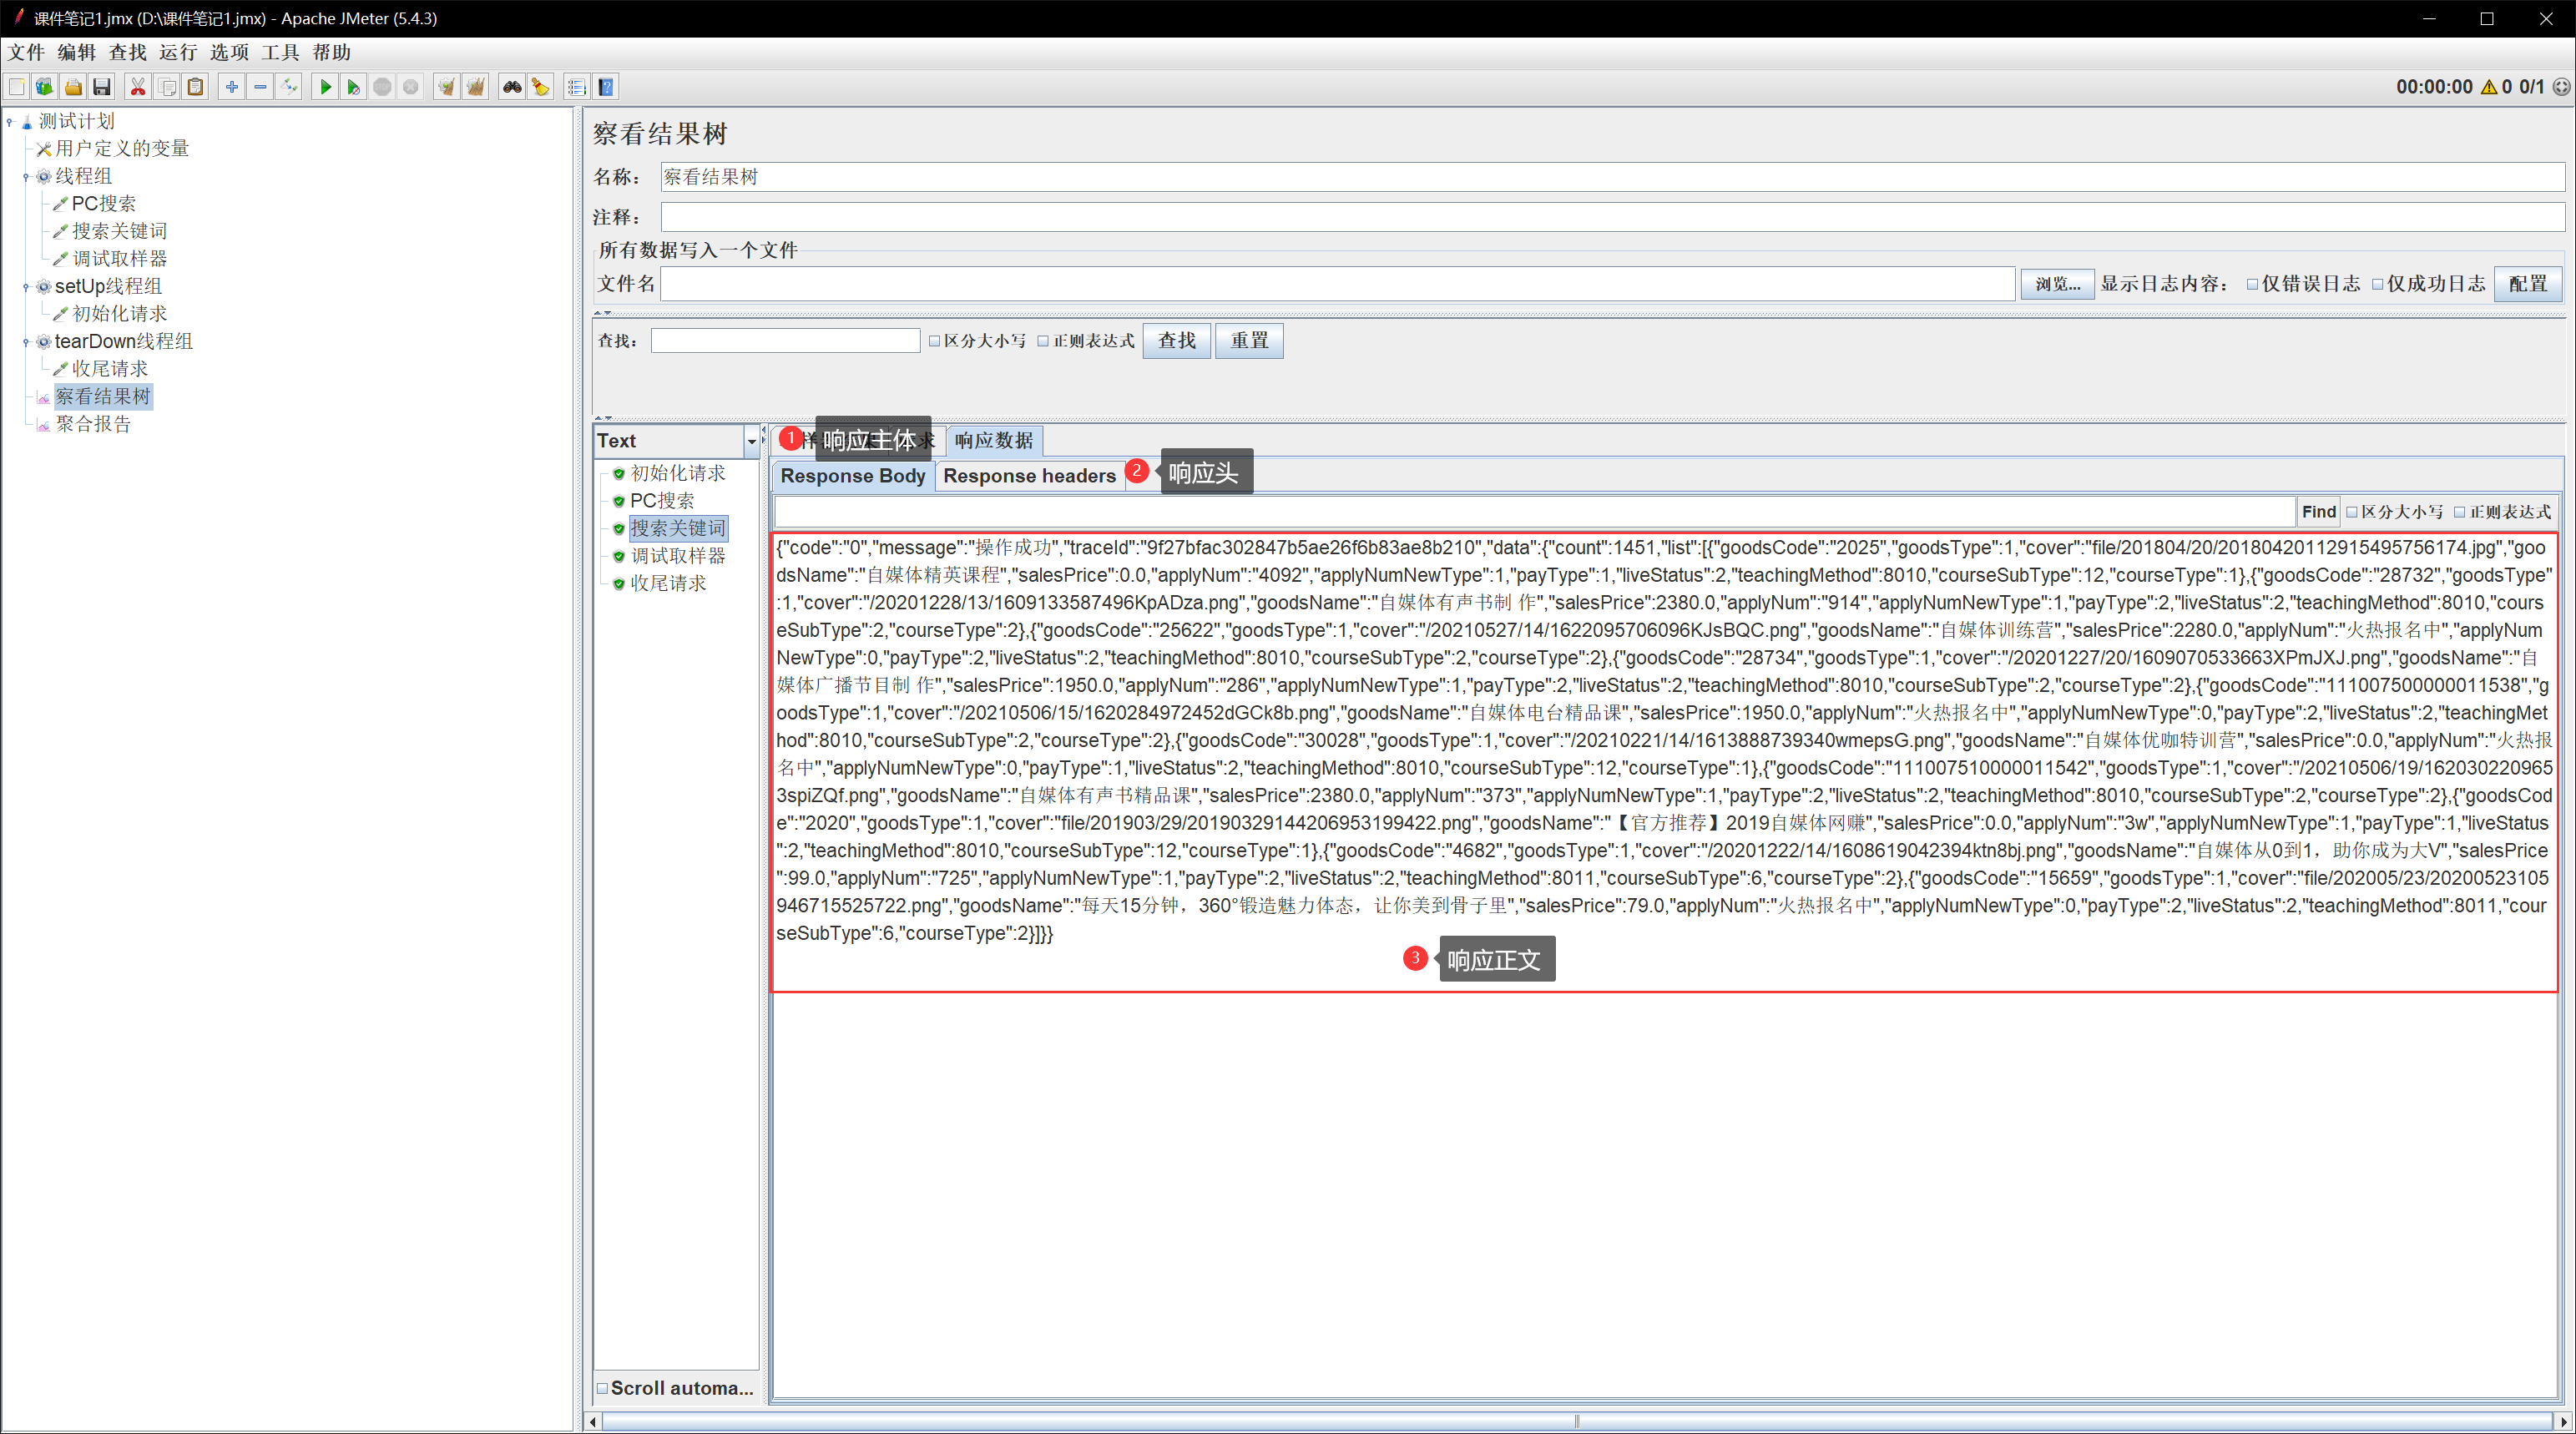The height and width of the screenshot is (1434, 2576).
Task: Switch to Response headers tab
Action: 1028,476
